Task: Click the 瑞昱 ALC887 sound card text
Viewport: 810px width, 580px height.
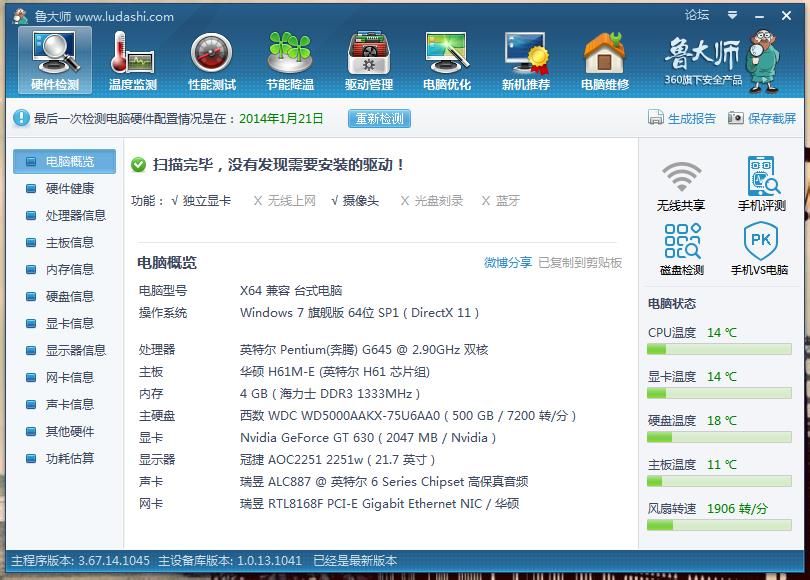Action: (x=384, y=481)
